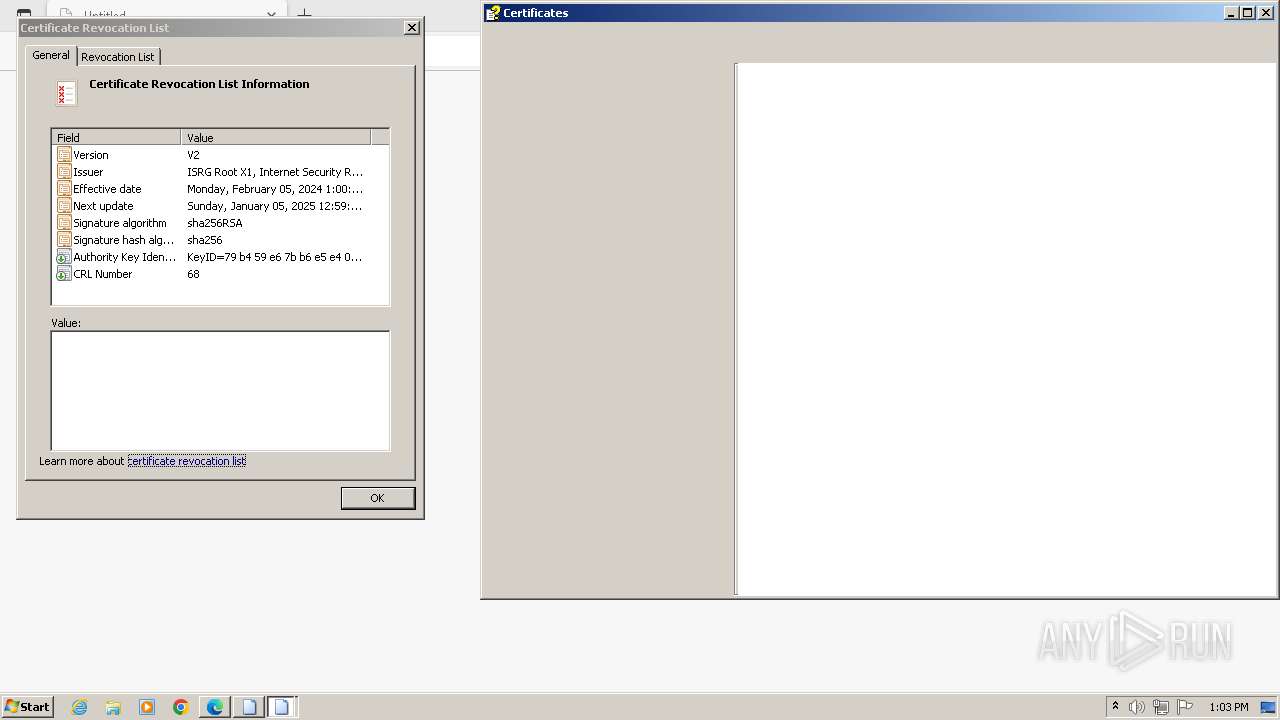Open the Start menu
The image size is (1280, 720).
click(27, 707)
